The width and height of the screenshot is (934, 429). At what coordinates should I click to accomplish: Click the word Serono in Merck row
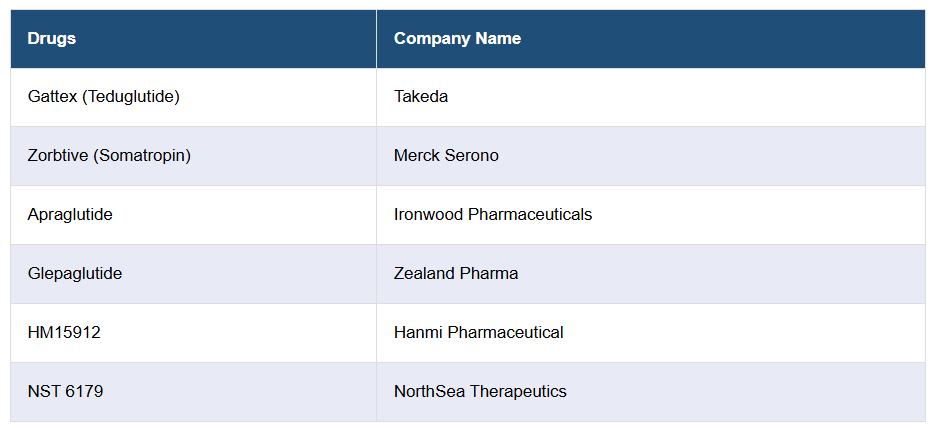472,156
